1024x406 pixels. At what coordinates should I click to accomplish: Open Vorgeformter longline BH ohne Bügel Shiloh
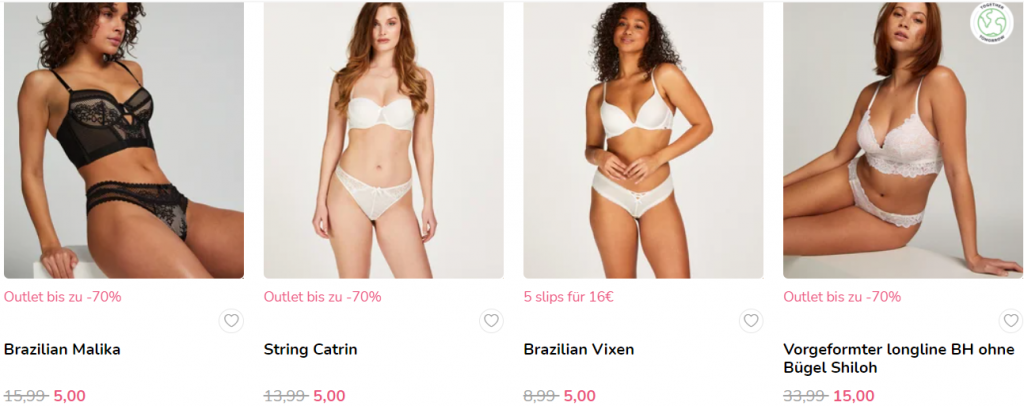[x=899, y=358]
